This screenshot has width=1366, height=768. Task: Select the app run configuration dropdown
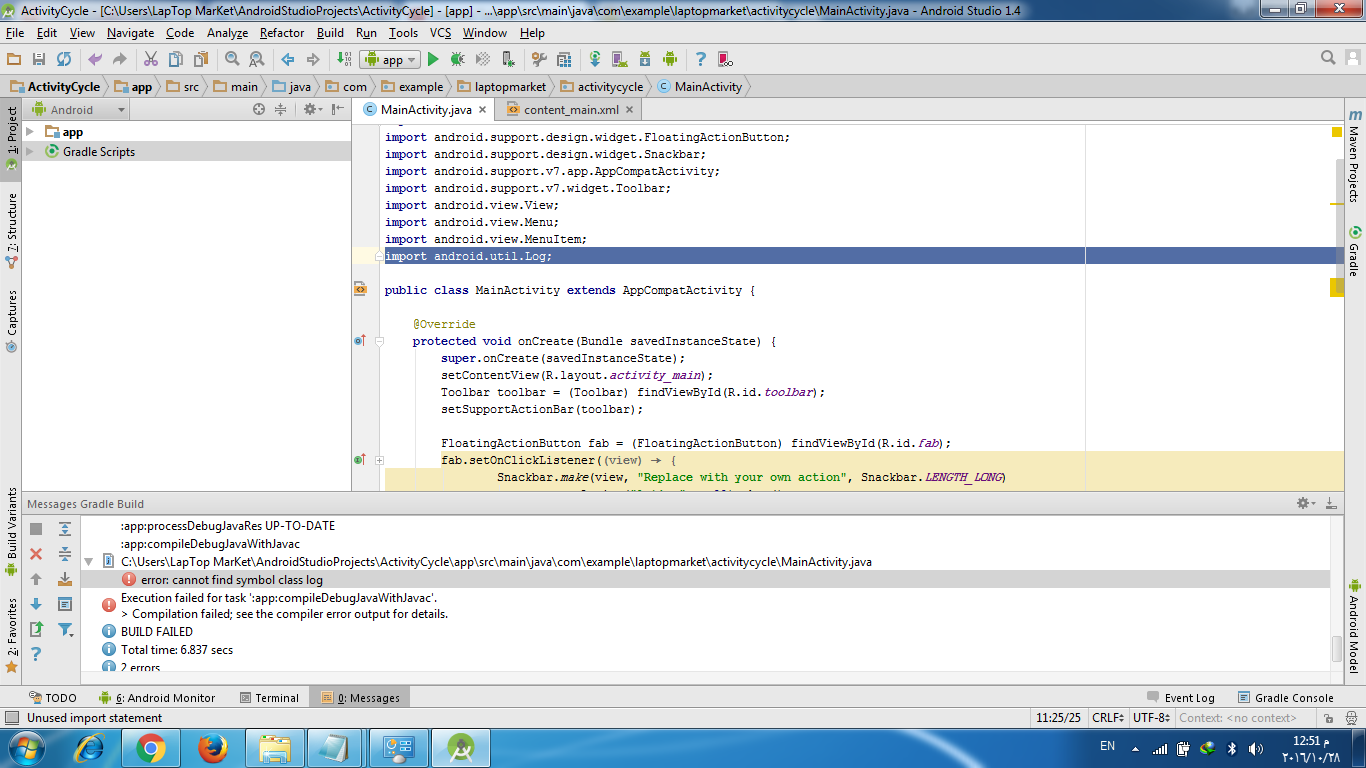tap(390, 60)
